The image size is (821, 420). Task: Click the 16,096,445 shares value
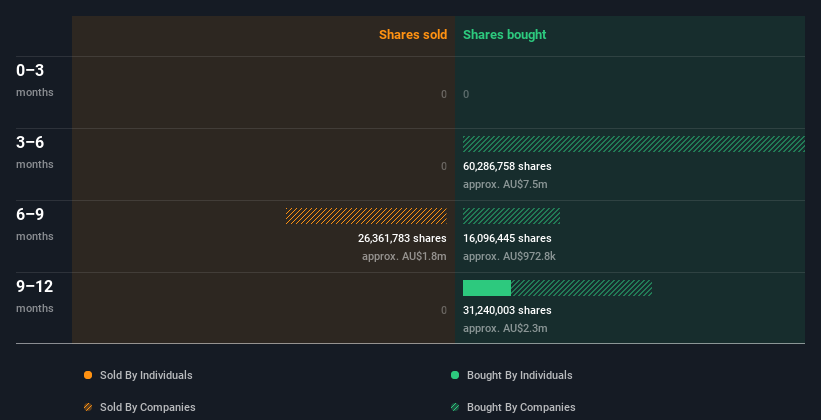click(507, 238)
